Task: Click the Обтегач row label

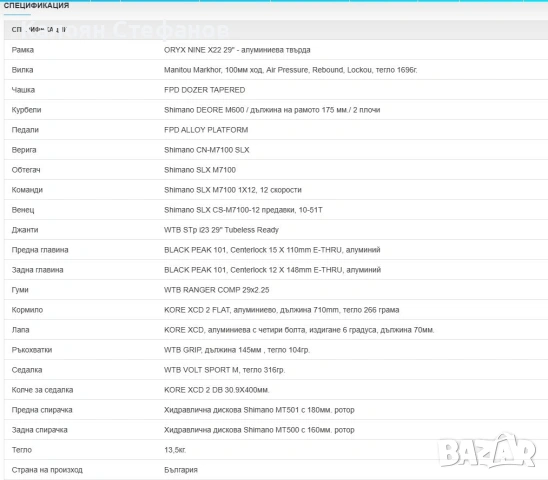Action: (26, 170)
